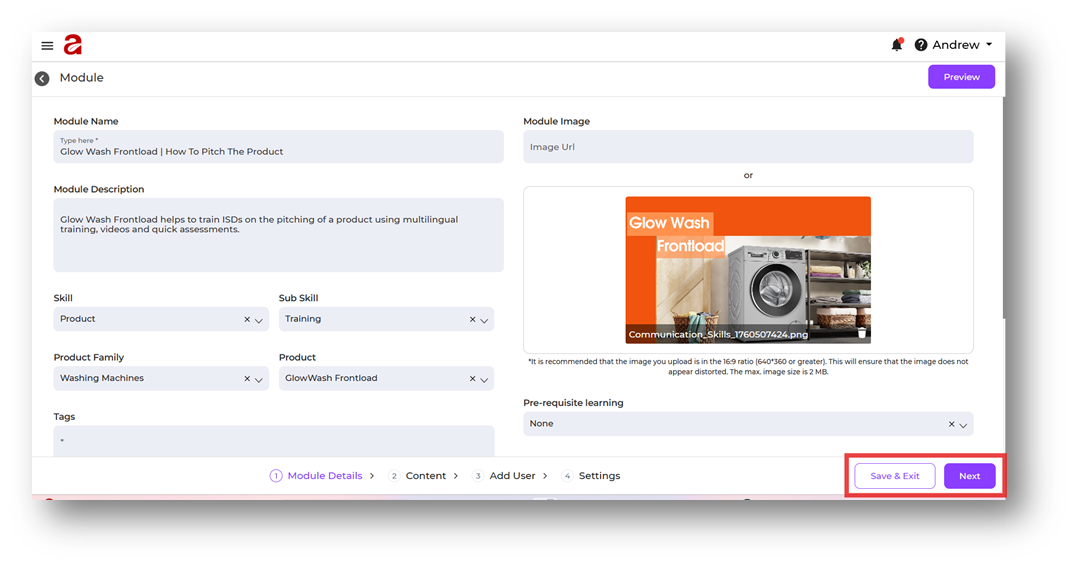Screen dimensions: 1072x565
Task: Open the Andrew user account menu
Action: (962, 45)
